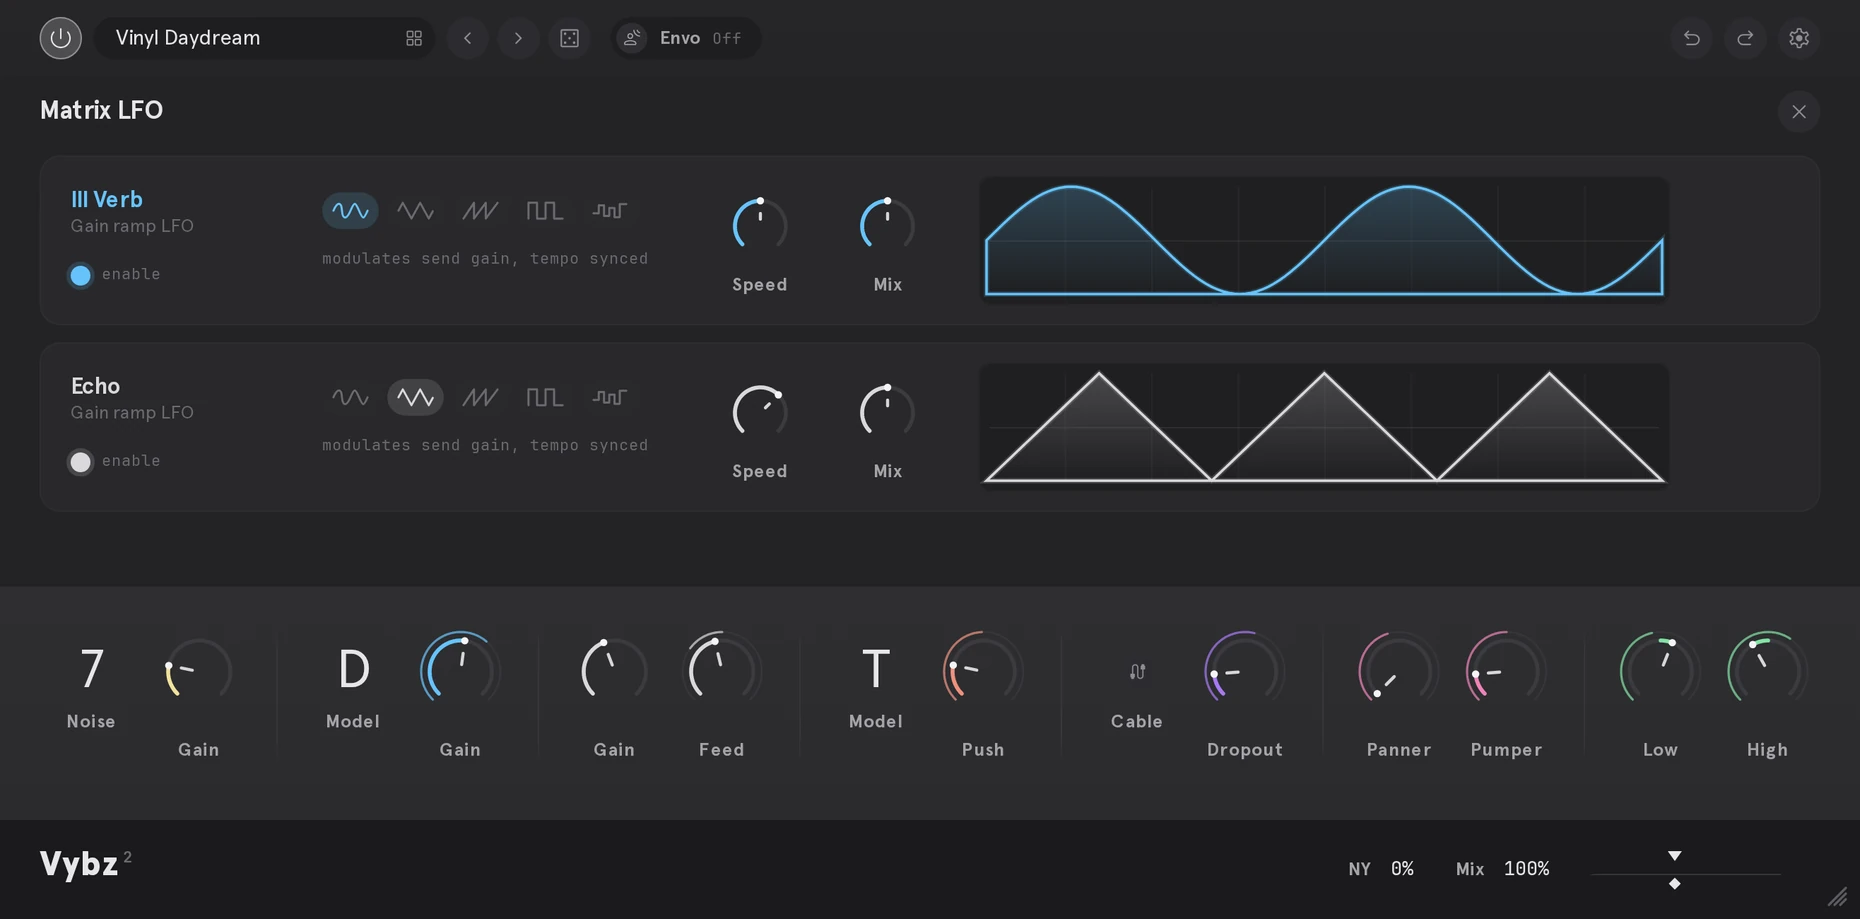This screenshot has height=919, width=1860.
Task: Click the Echo Speed knob
Action: coord(760,412)
